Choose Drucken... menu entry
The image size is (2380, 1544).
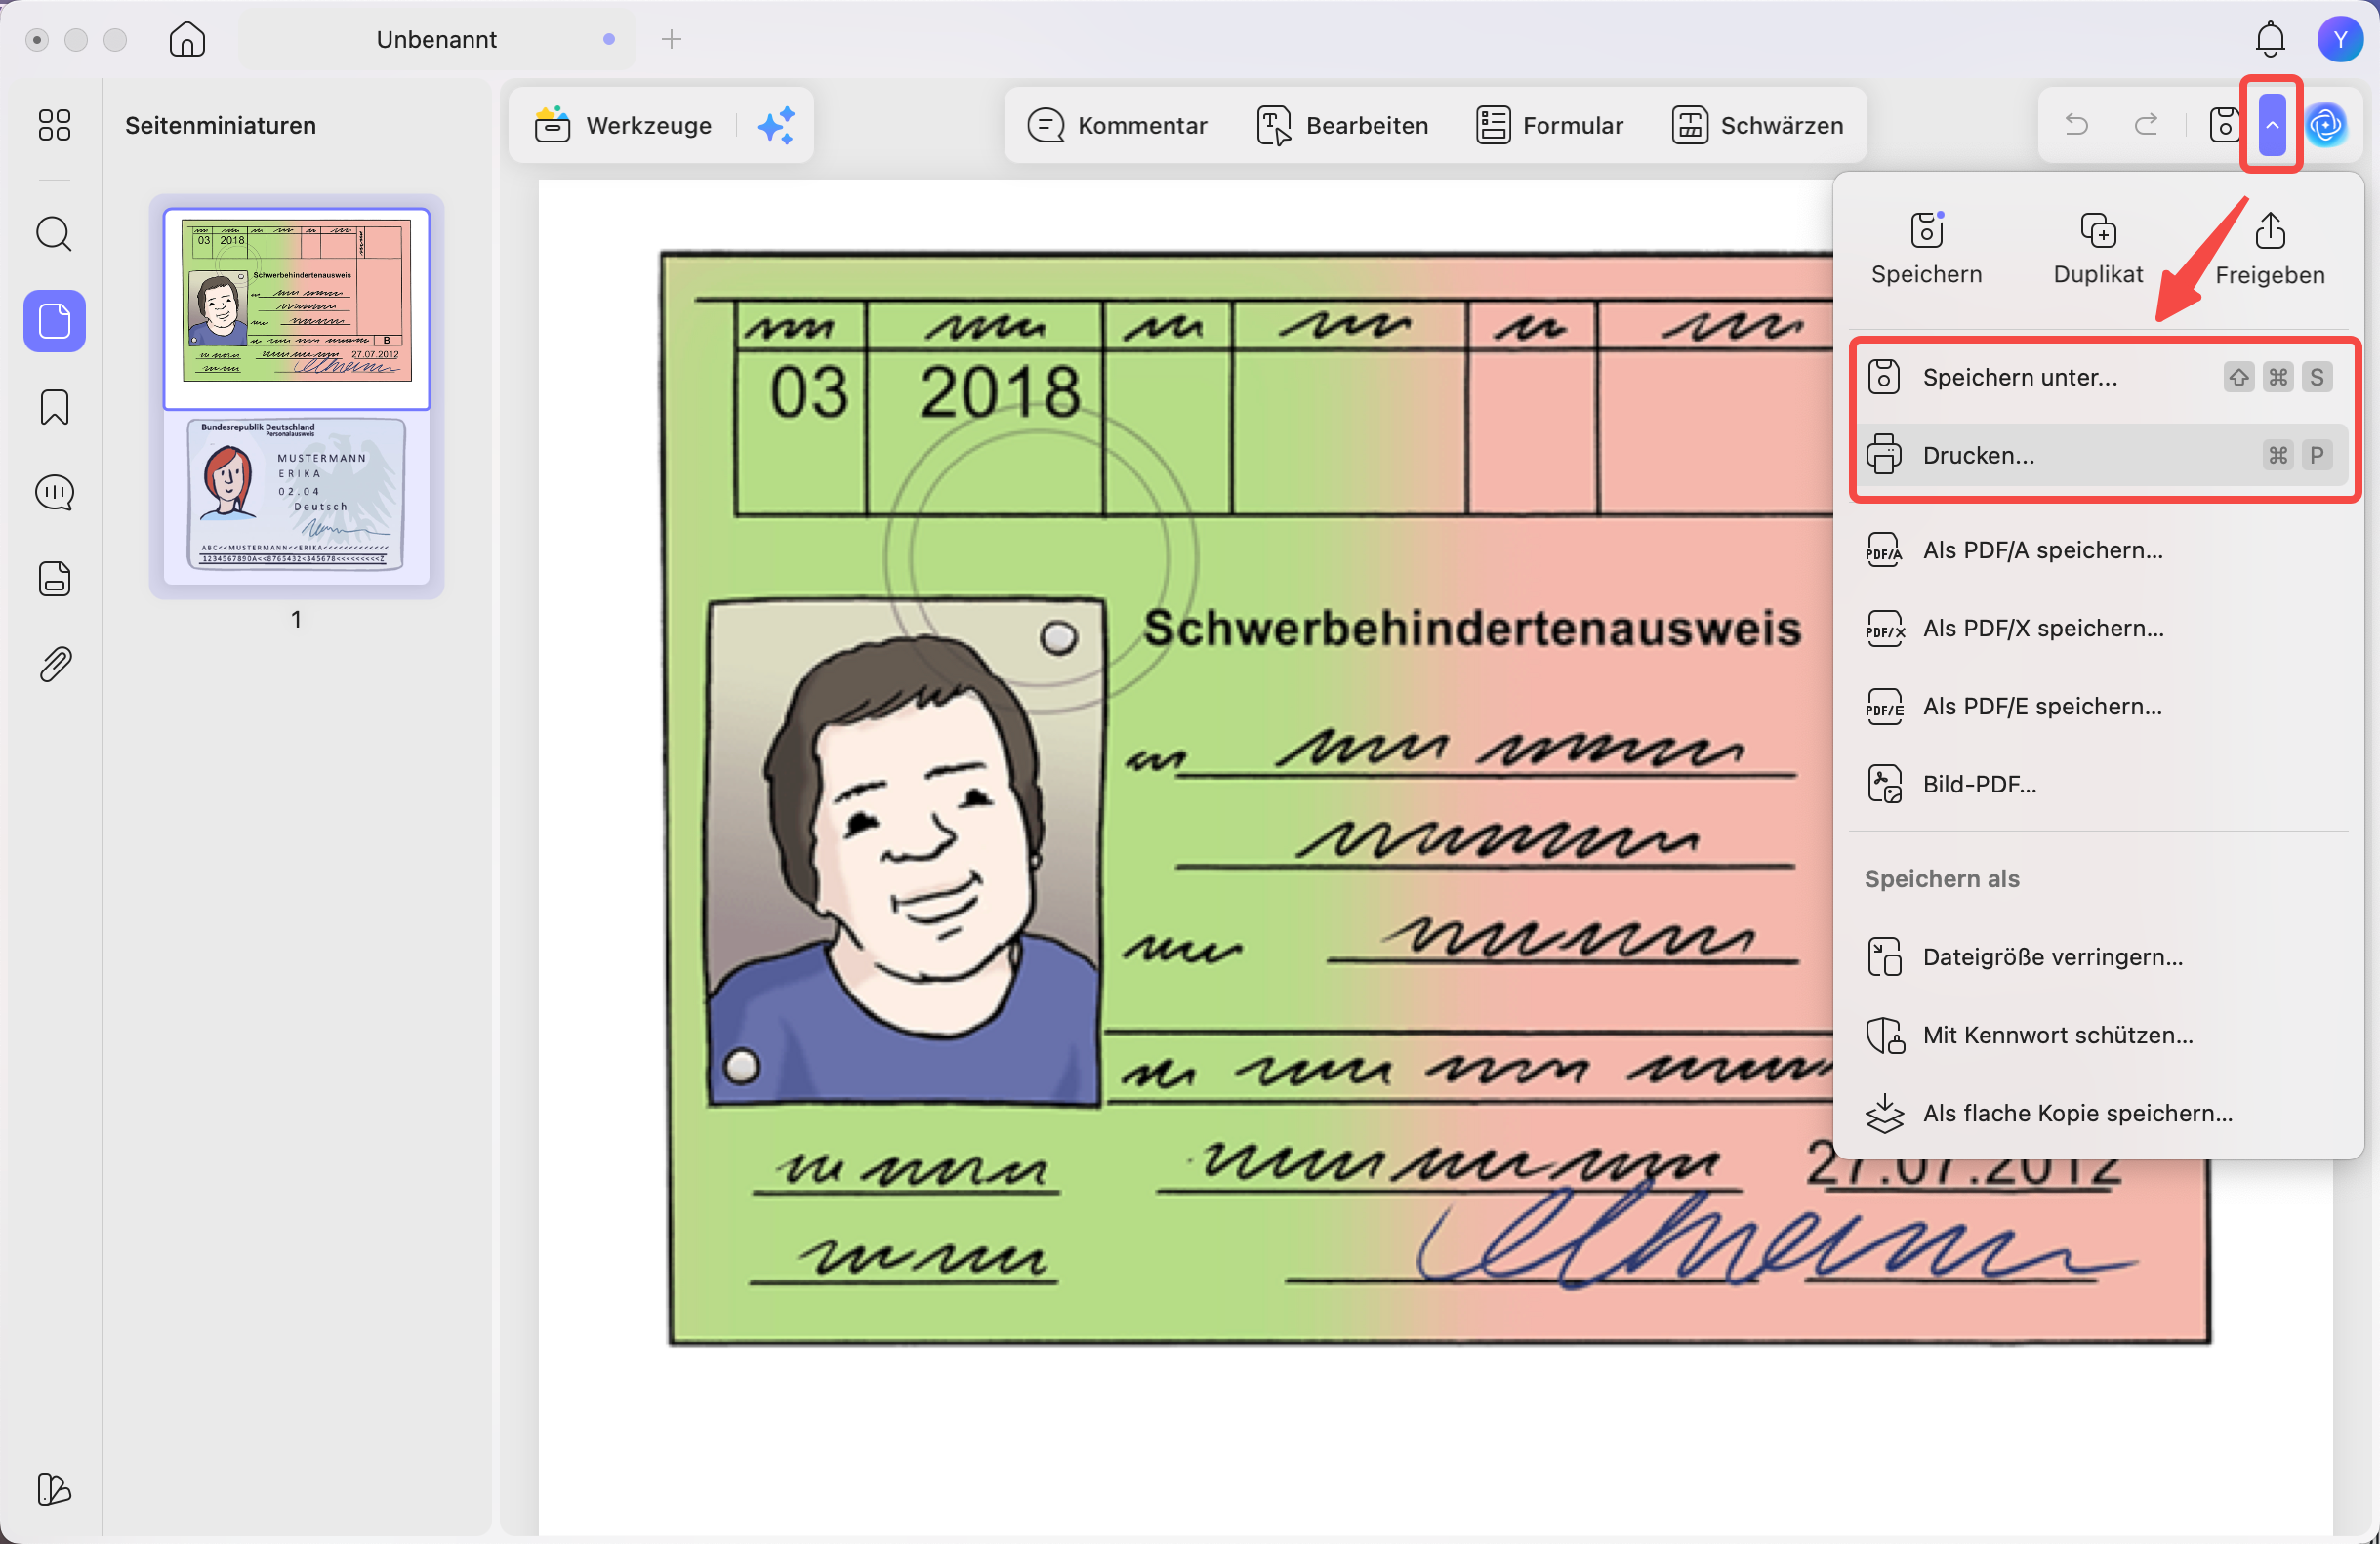2098,455
